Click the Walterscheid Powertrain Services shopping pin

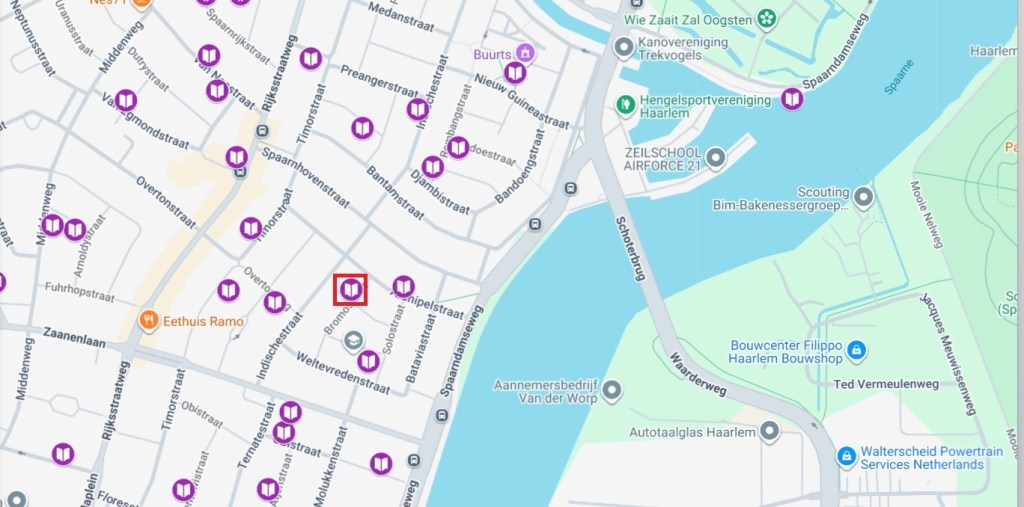point(846,457)
